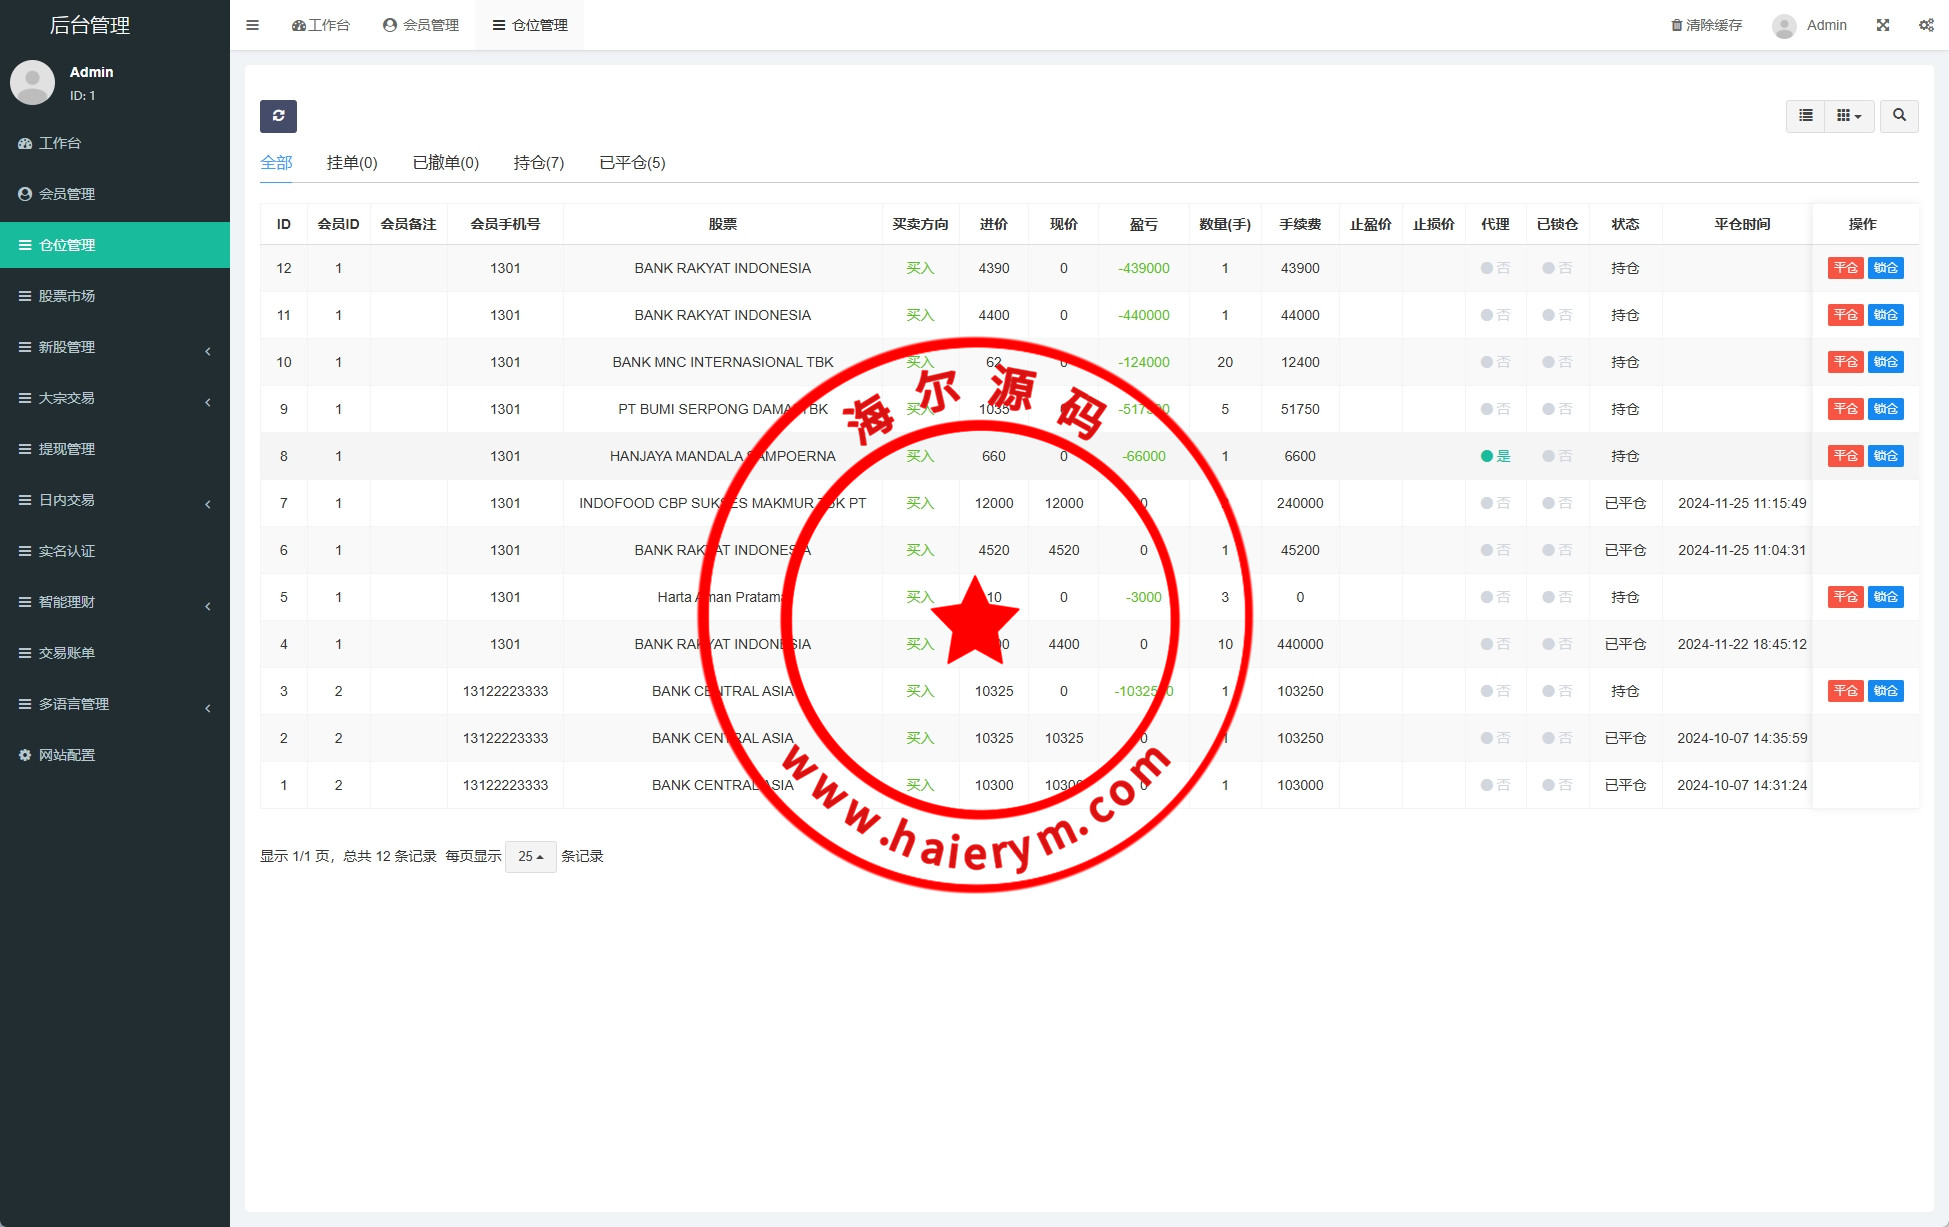Screen dimensions: 1949x1227
Task: Open the table search icon
Action: tap(1898, 116)
